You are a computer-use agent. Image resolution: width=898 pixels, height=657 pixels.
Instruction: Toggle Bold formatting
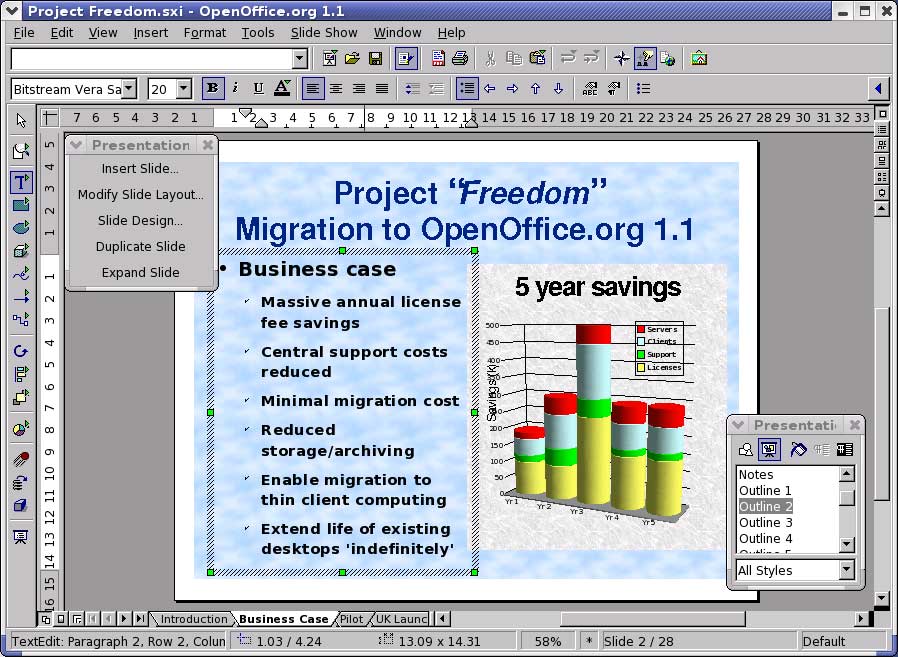212,89
